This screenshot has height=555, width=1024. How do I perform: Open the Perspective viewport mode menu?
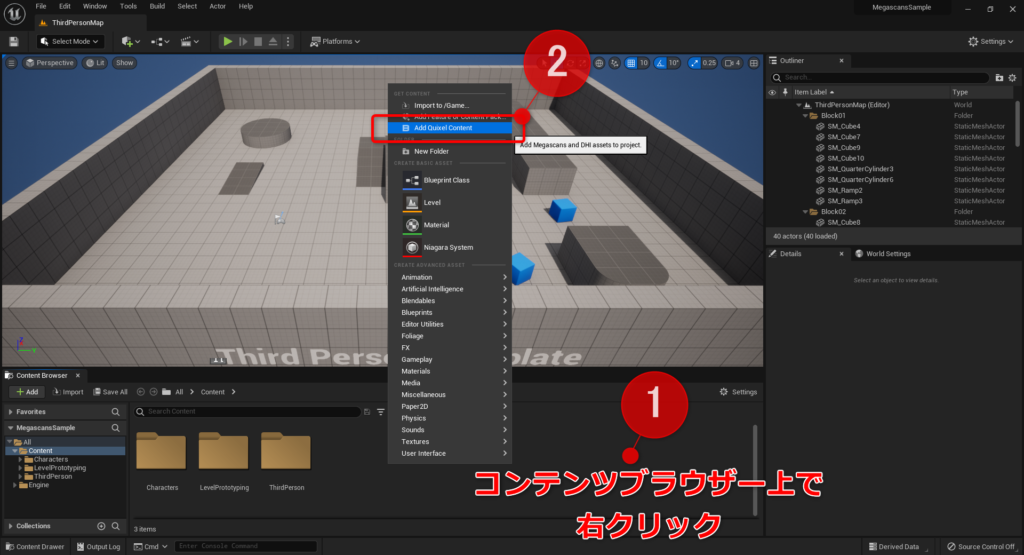click(49, 63)
